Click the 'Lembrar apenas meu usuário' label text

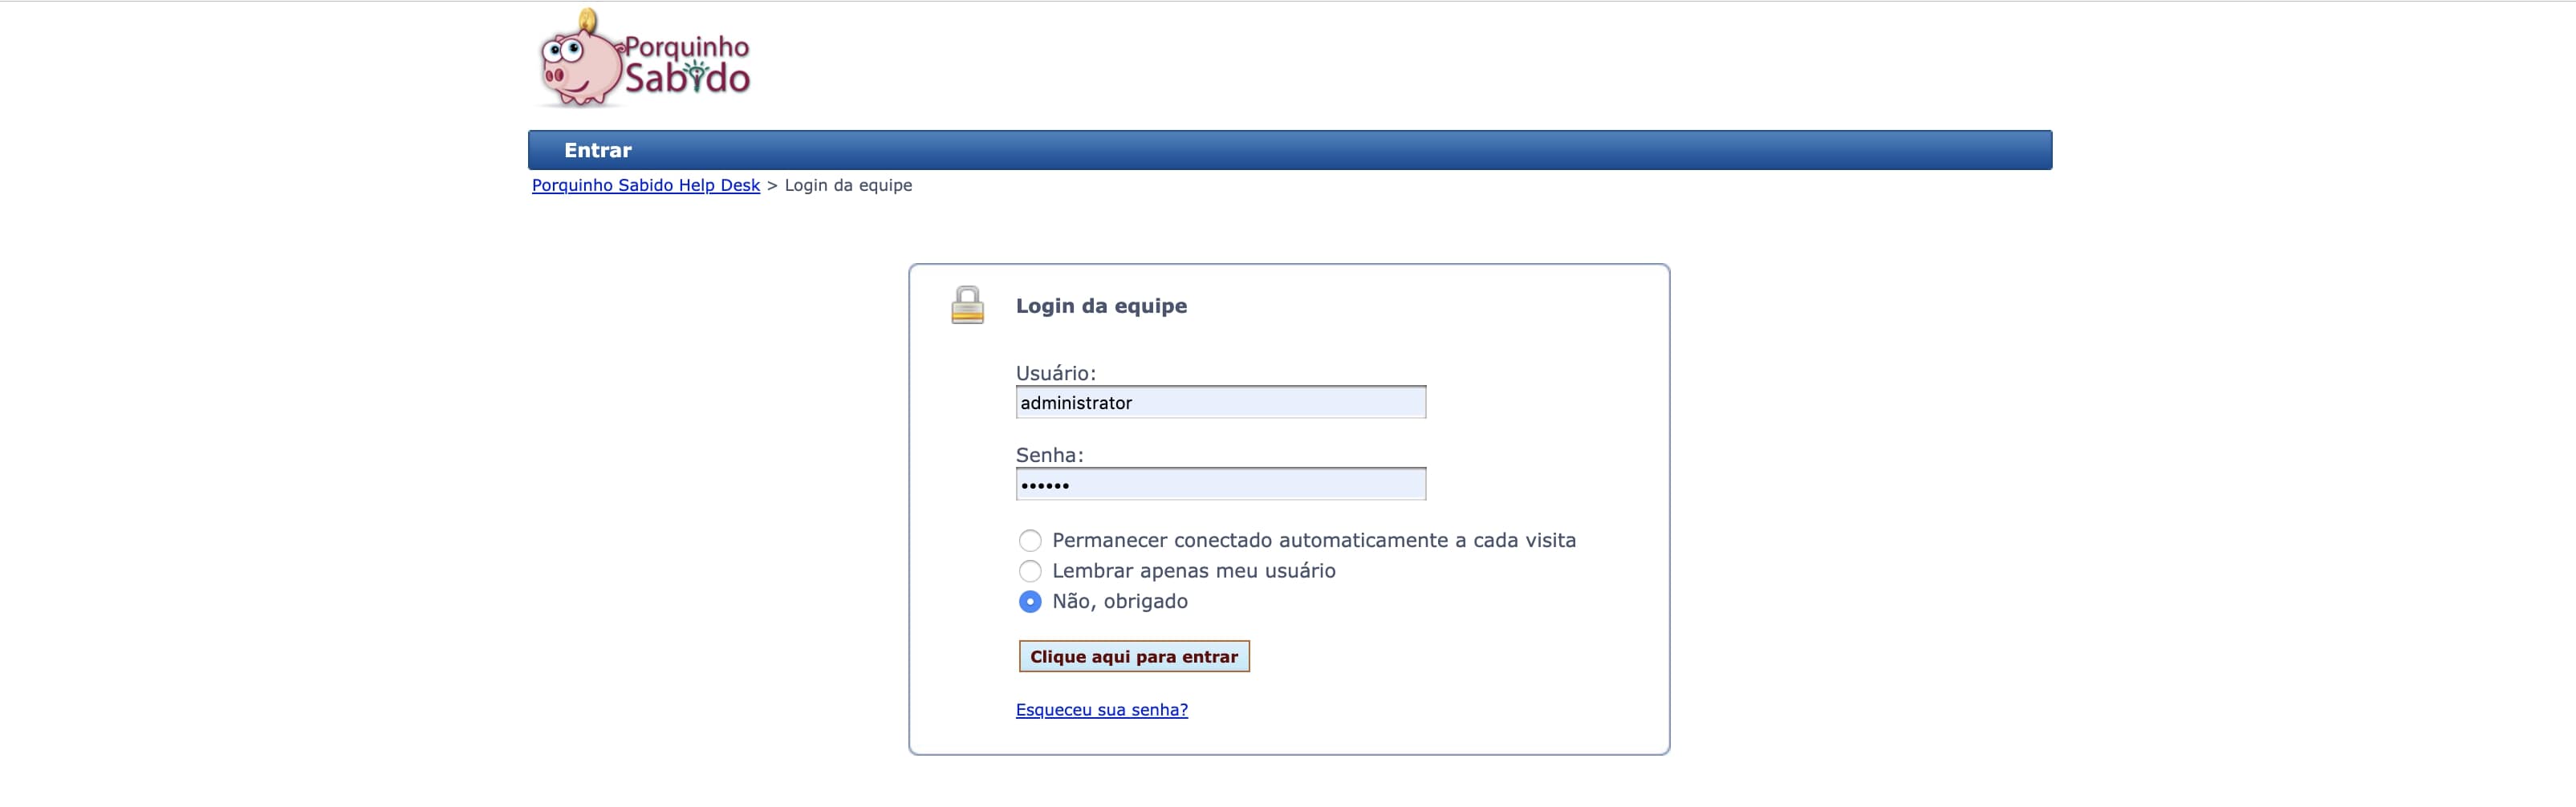pos(1193,571)
